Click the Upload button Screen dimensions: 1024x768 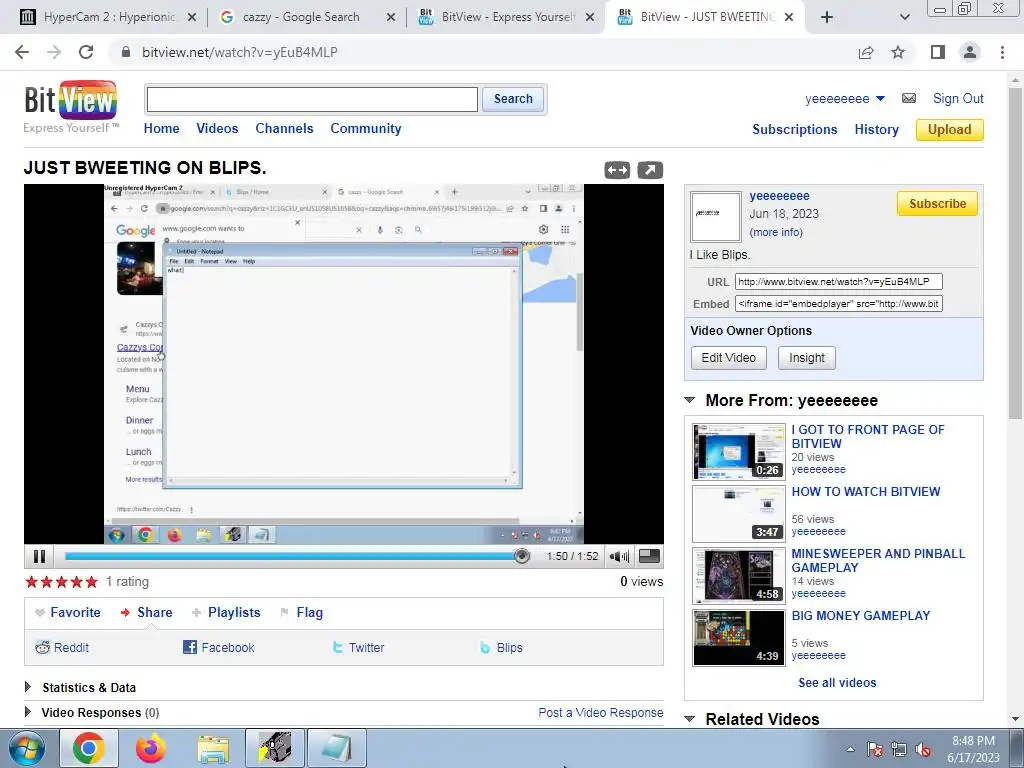[x=950, y=129]
